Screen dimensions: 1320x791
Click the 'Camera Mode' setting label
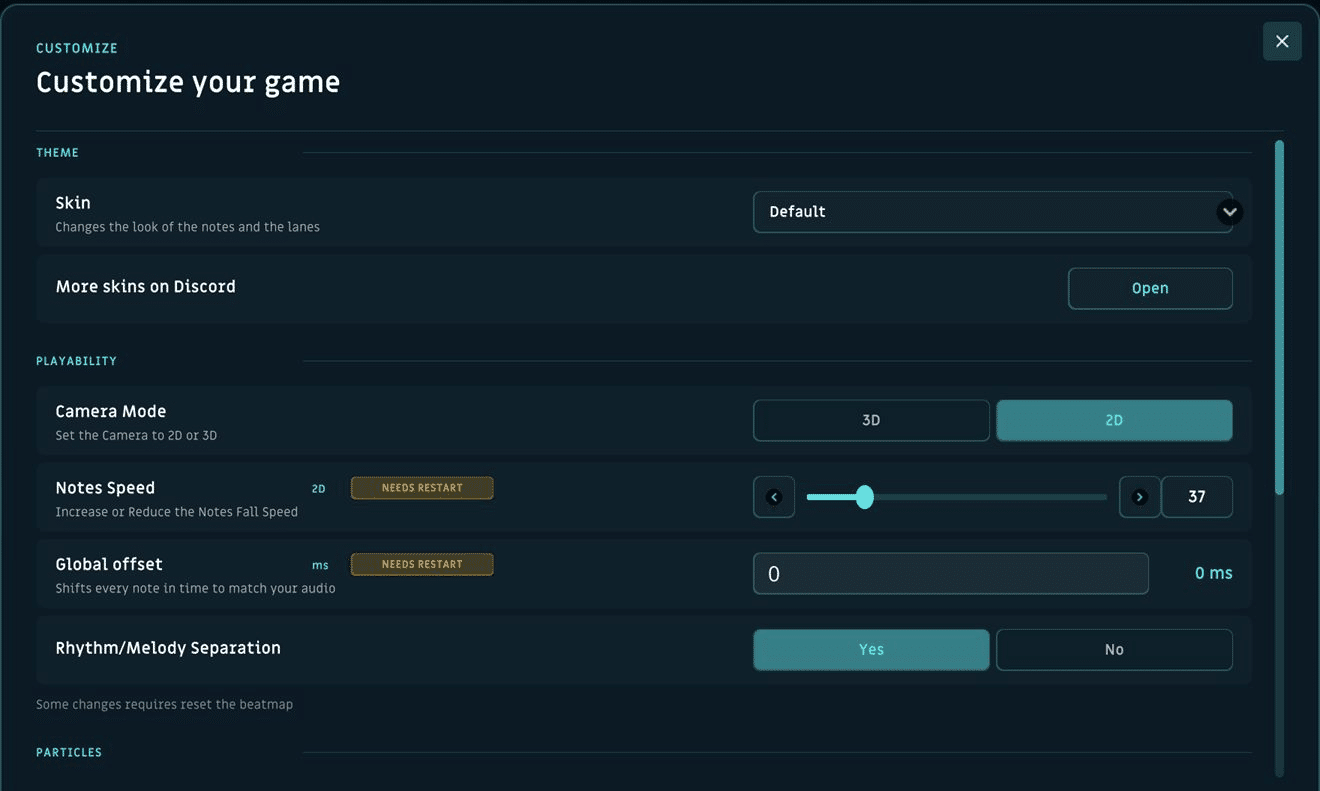(111, 411)
